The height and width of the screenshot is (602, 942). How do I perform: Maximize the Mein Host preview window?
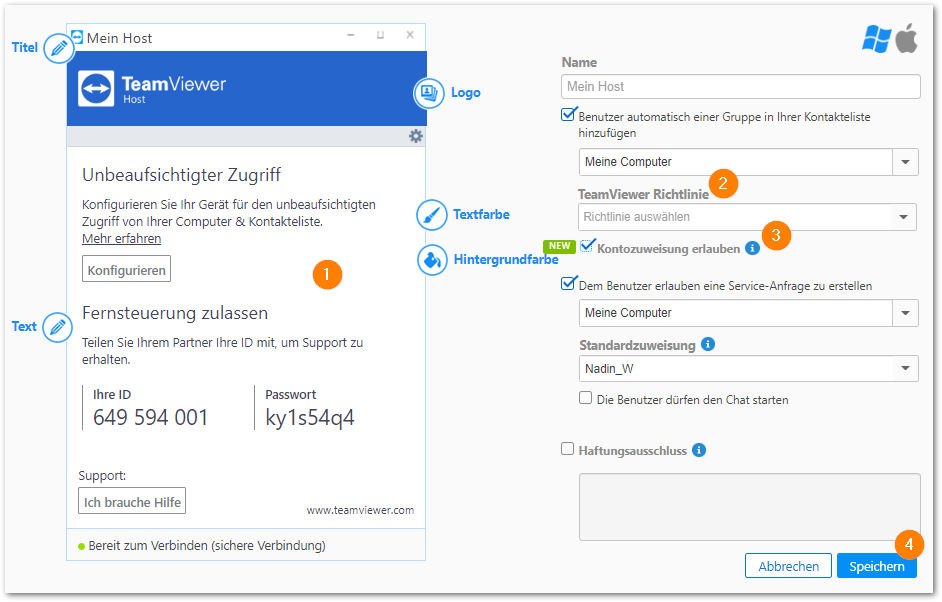380,35
